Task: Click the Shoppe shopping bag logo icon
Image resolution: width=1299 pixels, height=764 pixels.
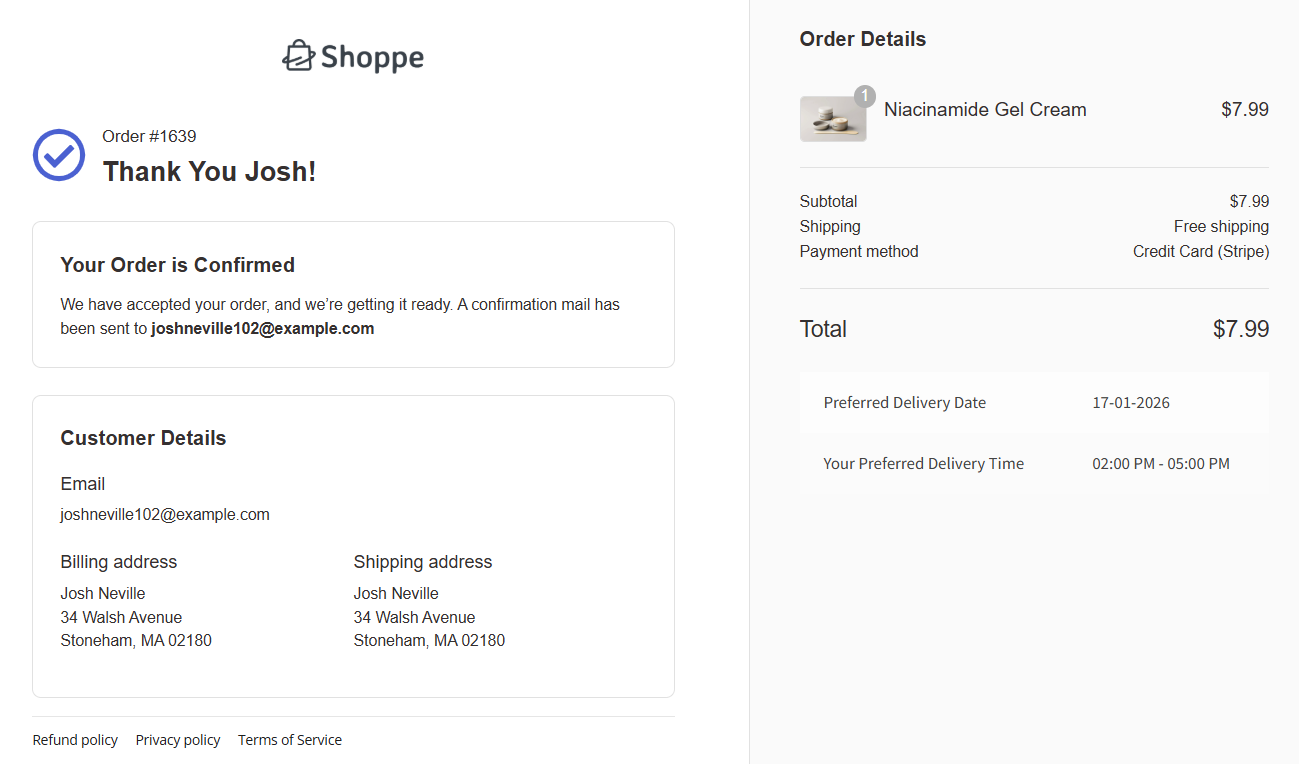Action: tap(298, 56)
